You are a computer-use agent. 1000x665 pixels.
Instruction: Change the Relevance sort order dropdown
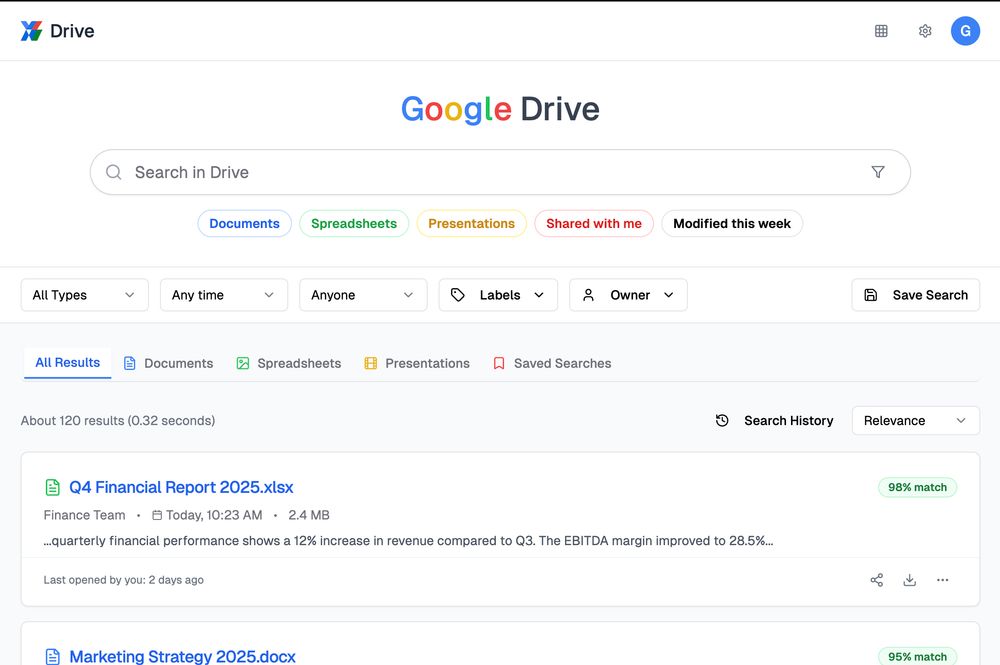coord(915,420)
